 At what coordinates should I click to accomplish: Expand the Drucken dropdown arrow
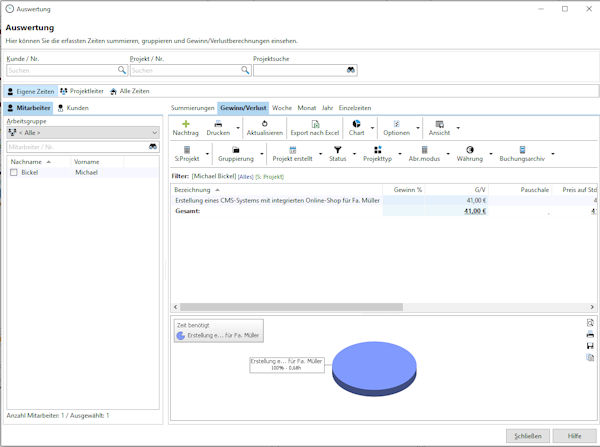click(x=238, y=128)
